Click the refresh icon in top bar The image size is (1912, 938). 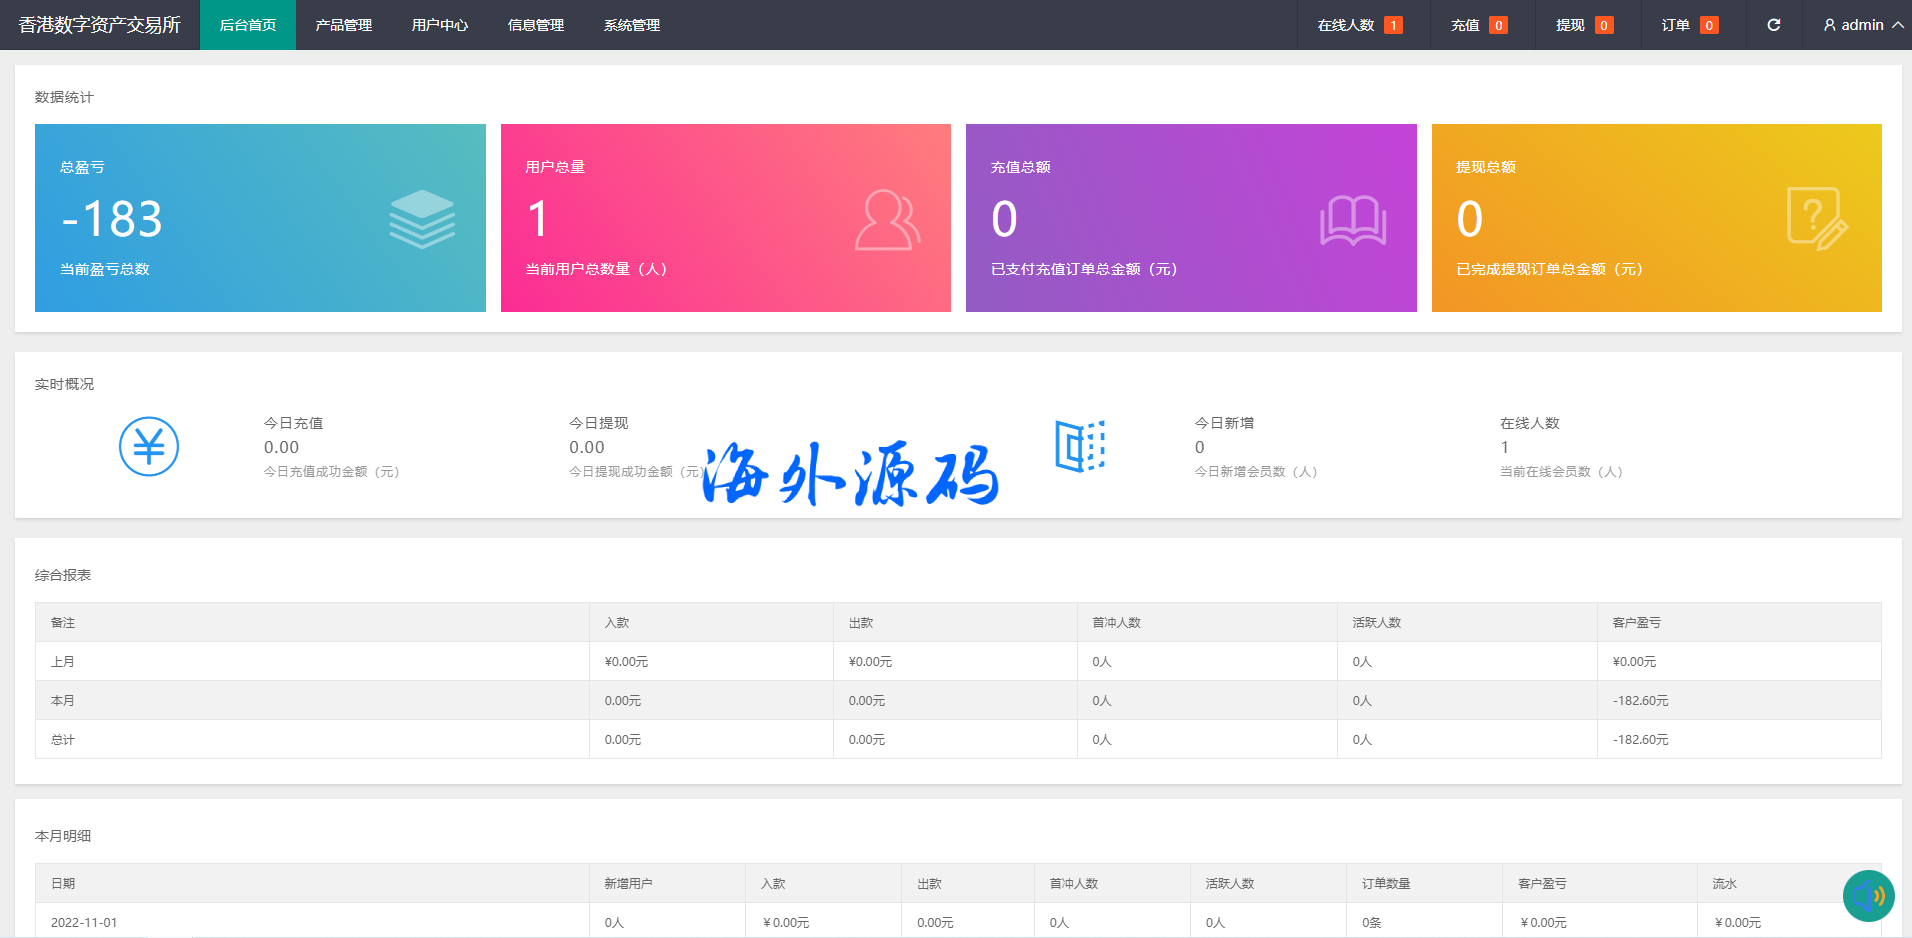click(1773, 25)
